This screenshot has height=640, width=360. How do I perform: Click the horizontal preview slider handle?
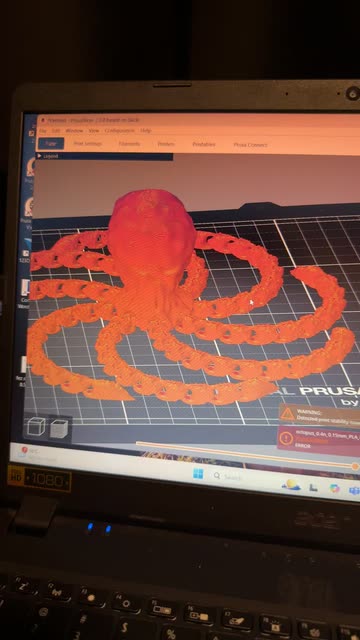click(x=355, y=466)
